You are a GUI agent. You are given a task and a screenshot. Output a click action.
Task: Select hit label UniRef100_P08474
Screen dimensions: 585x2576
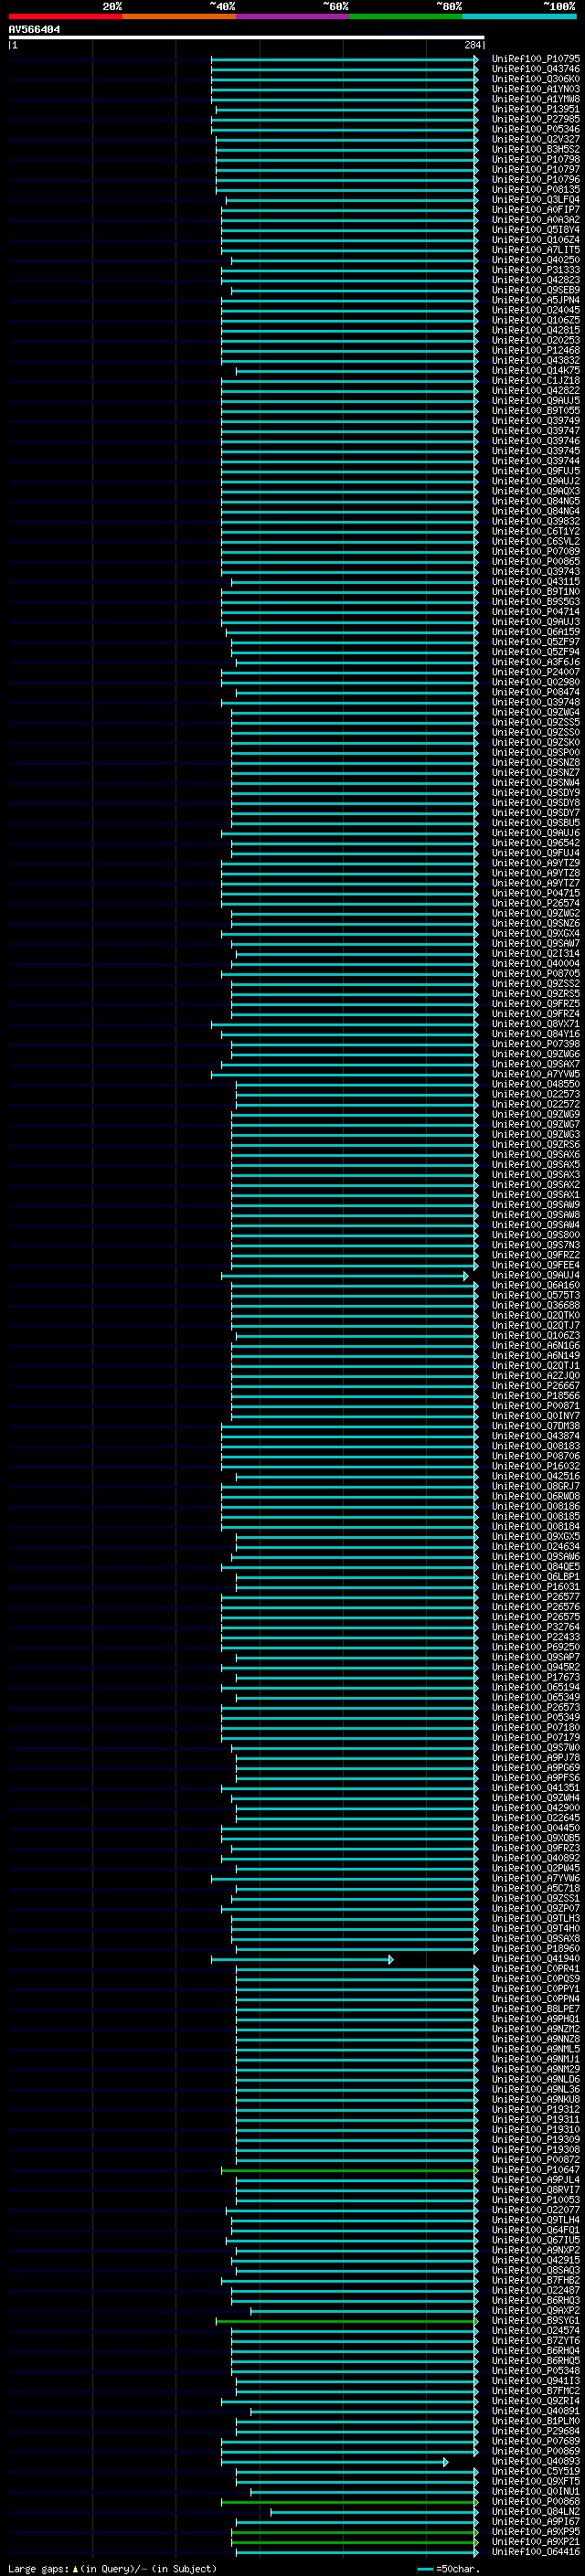[536, 693]
